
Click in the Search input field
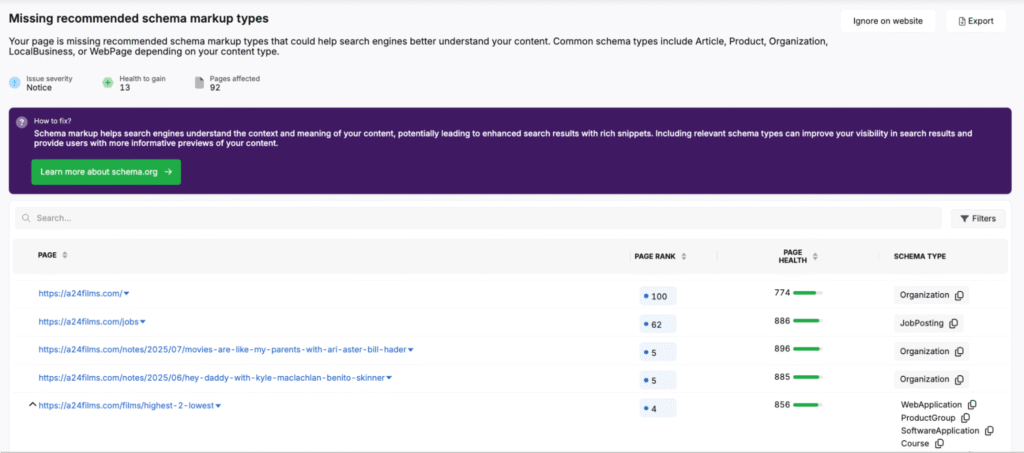click(x=478, y=219)
